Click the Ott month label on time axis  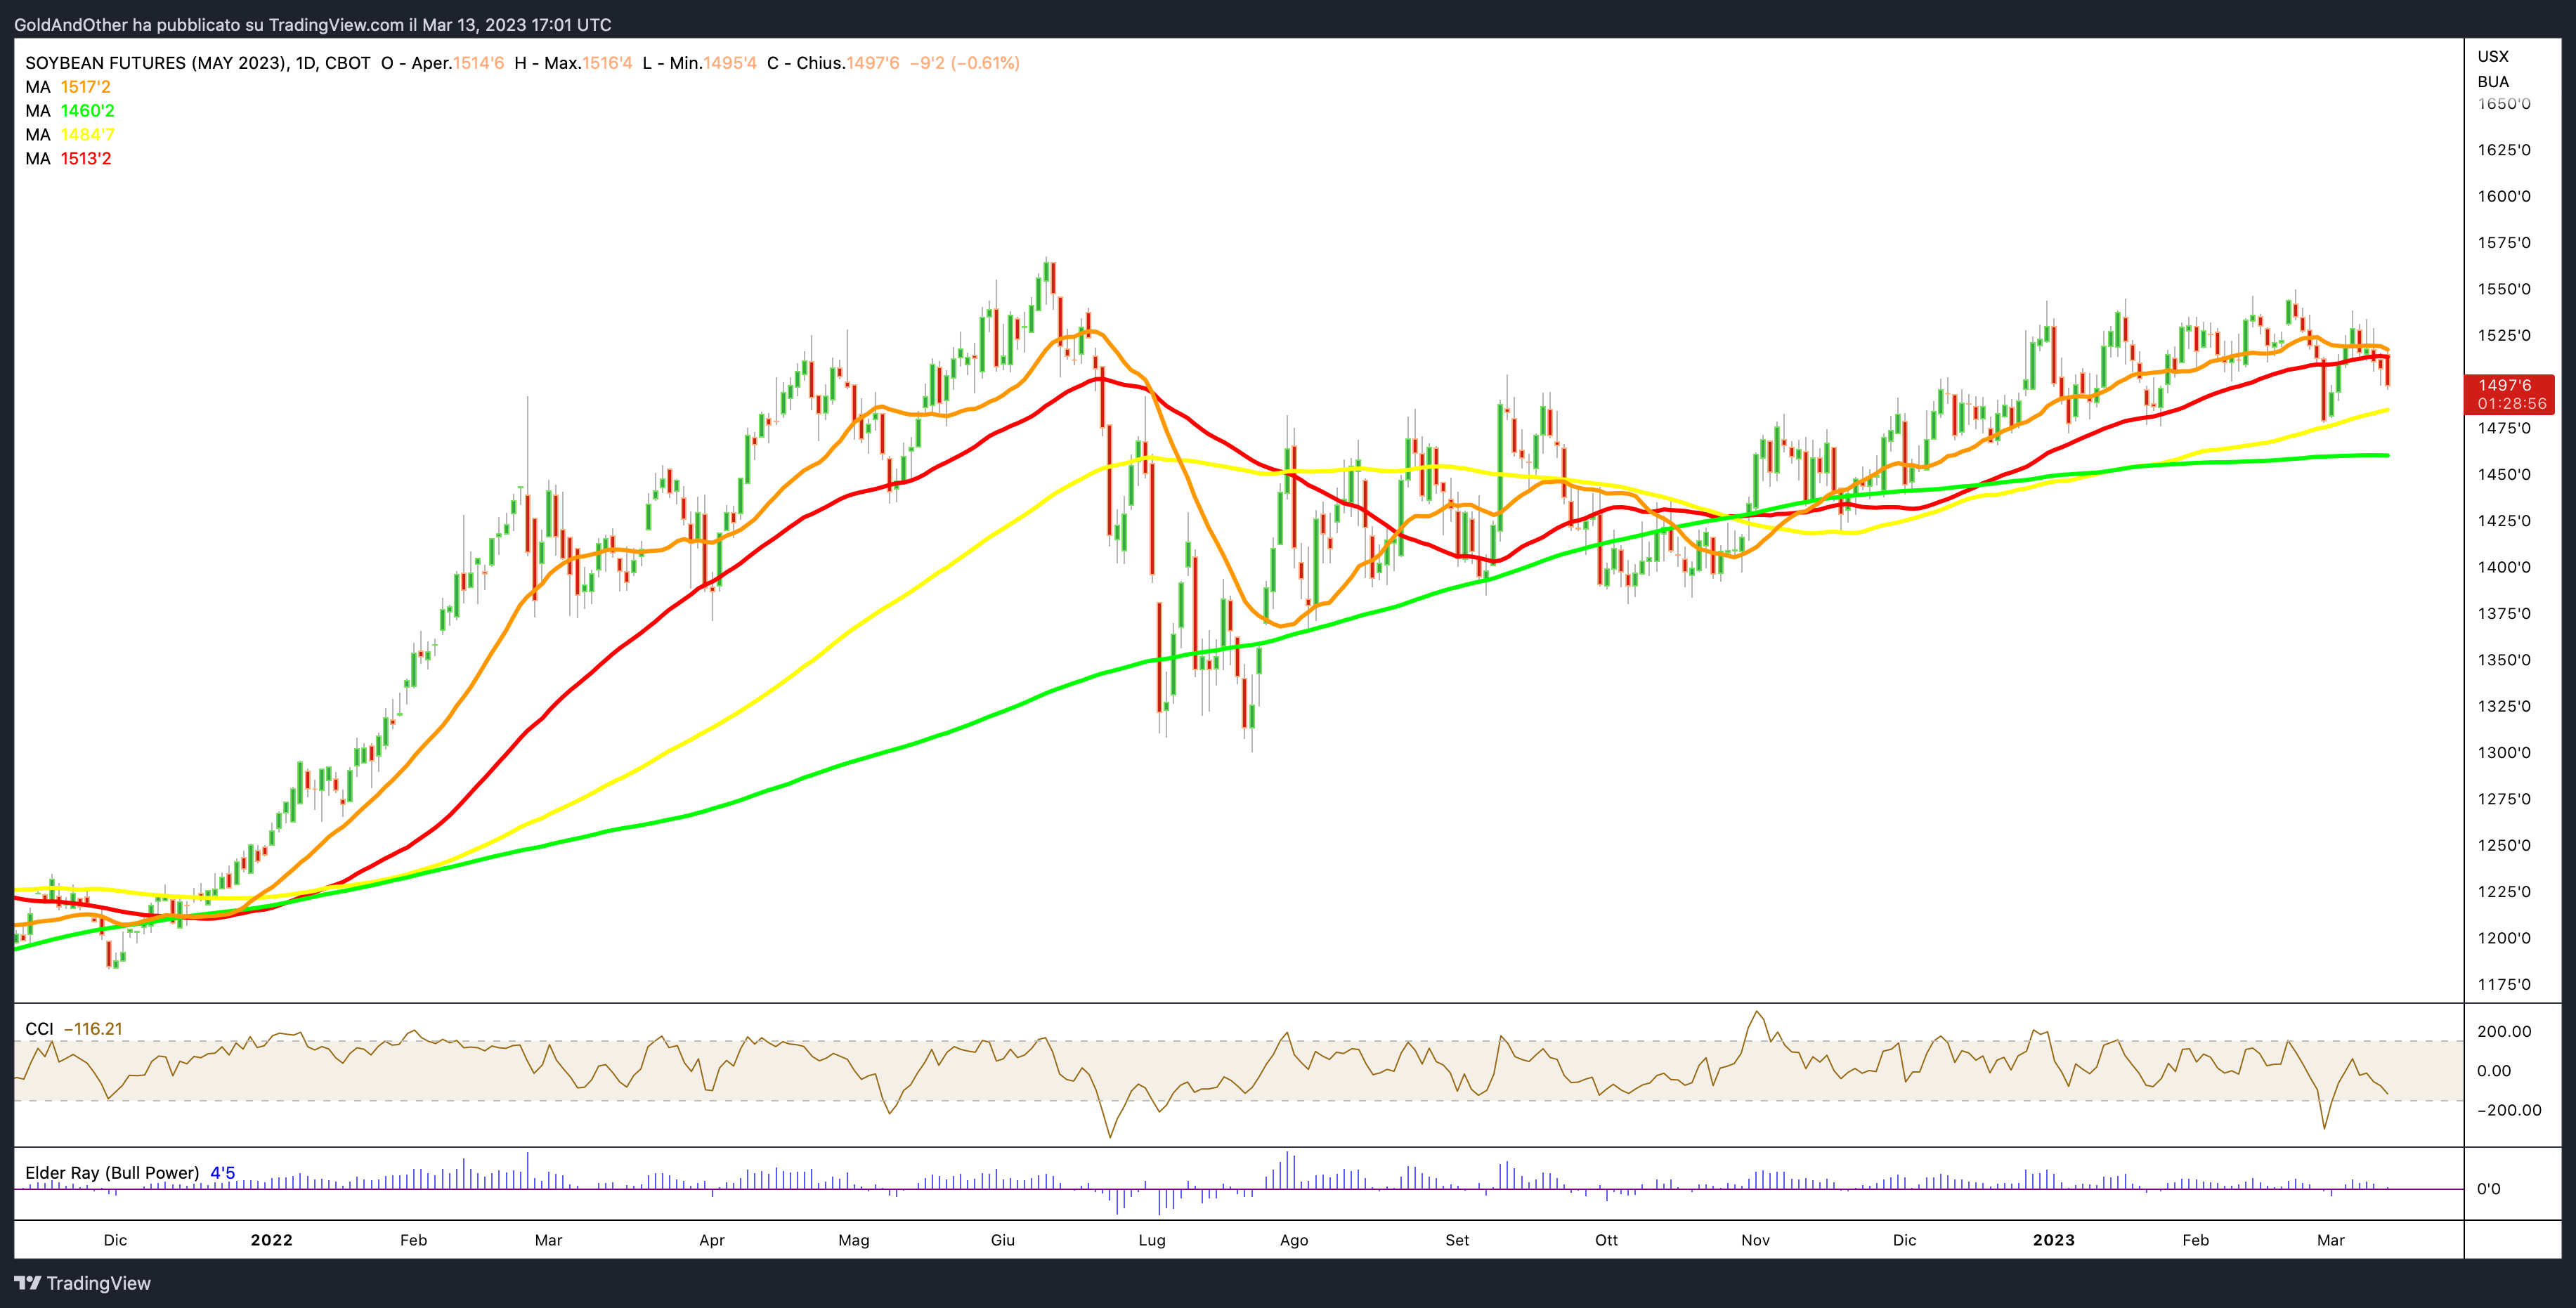pos(1606,1240)
